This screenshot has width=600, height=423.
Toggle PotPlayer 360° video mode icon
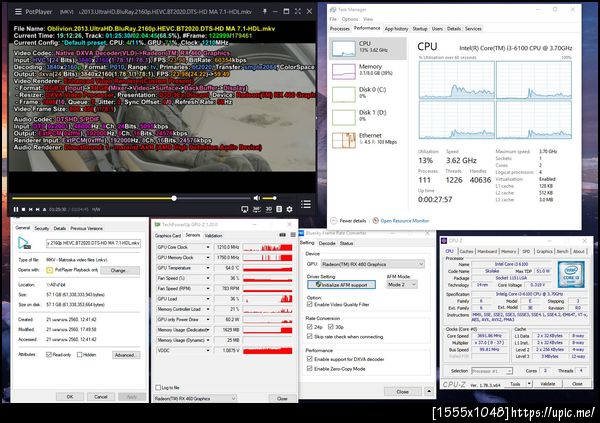coord(257,209)
